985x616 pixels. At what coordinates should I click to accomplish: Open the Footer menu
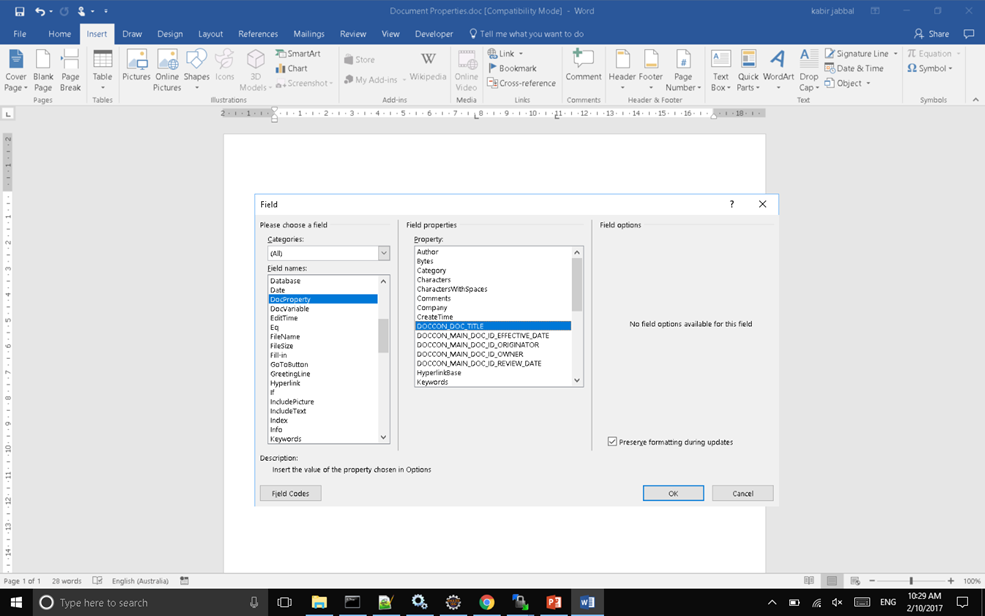tap(651, 71)
